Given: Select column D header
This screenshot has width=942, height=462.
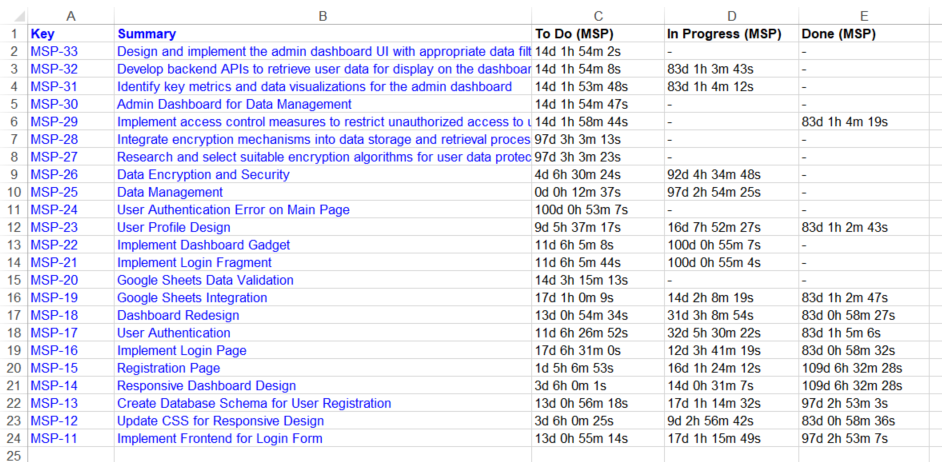Looking at the screenshot, I should coord(732,16).
